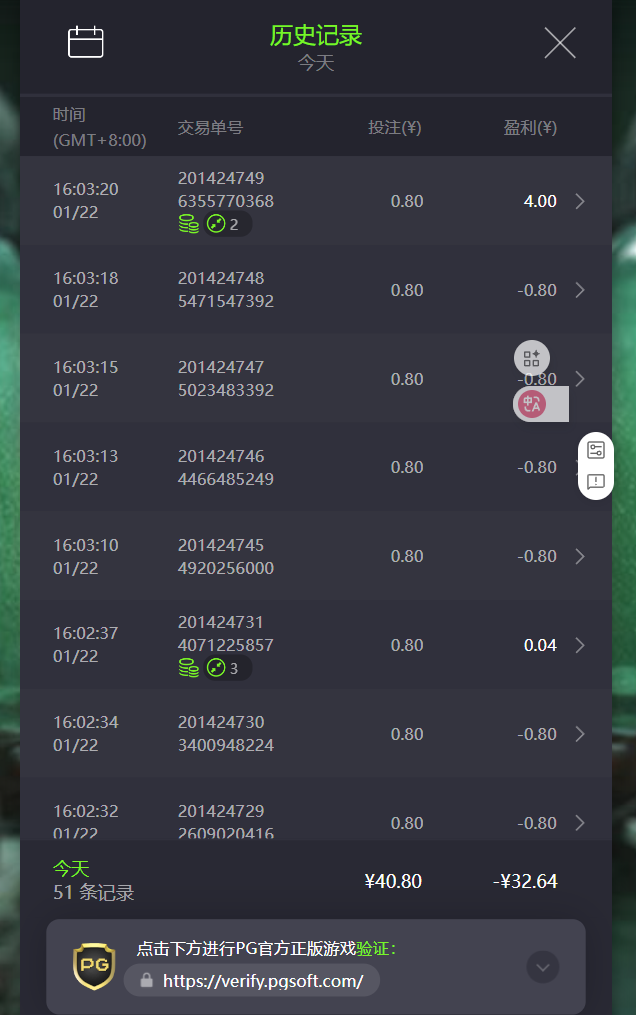The width and height of the screenshot is (636, 1015).
Task: Click coins icon on 16:02:37 record
Action: 188,668
